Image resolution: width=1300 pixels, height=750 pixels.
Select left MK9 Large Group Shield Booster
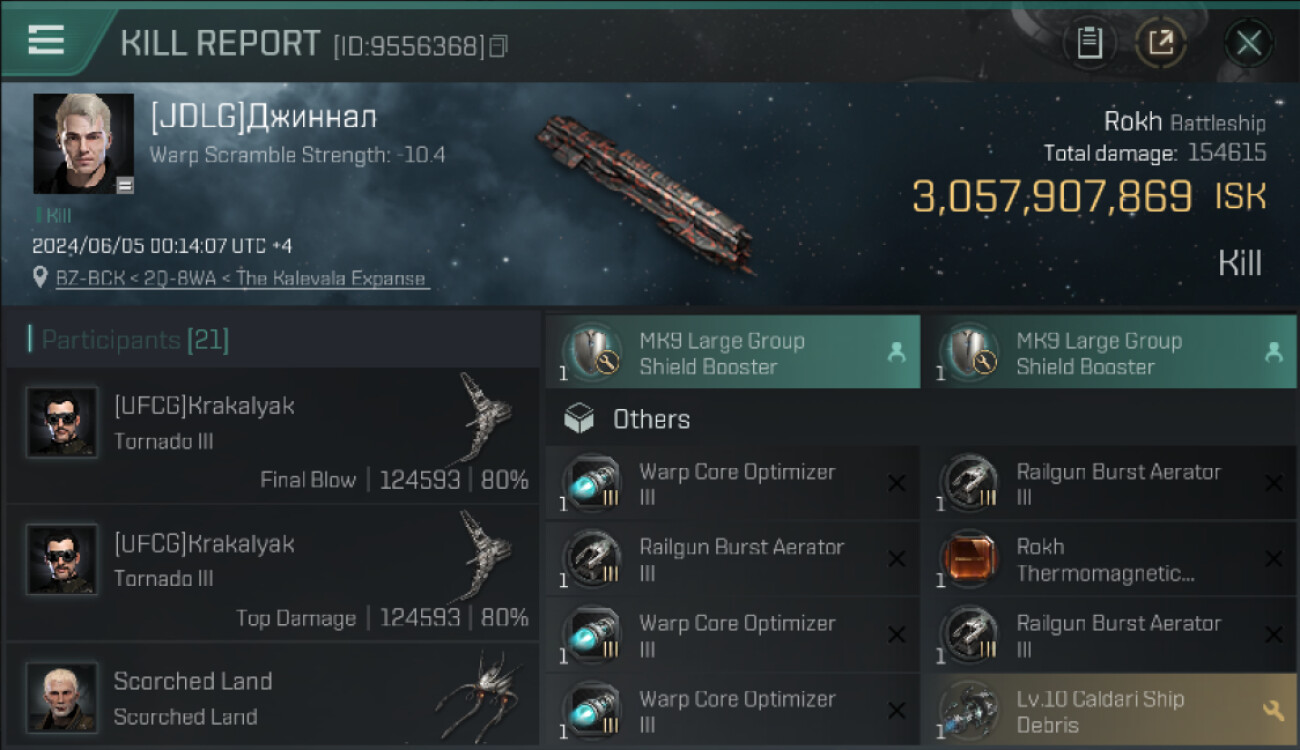(x=732, y=353)
